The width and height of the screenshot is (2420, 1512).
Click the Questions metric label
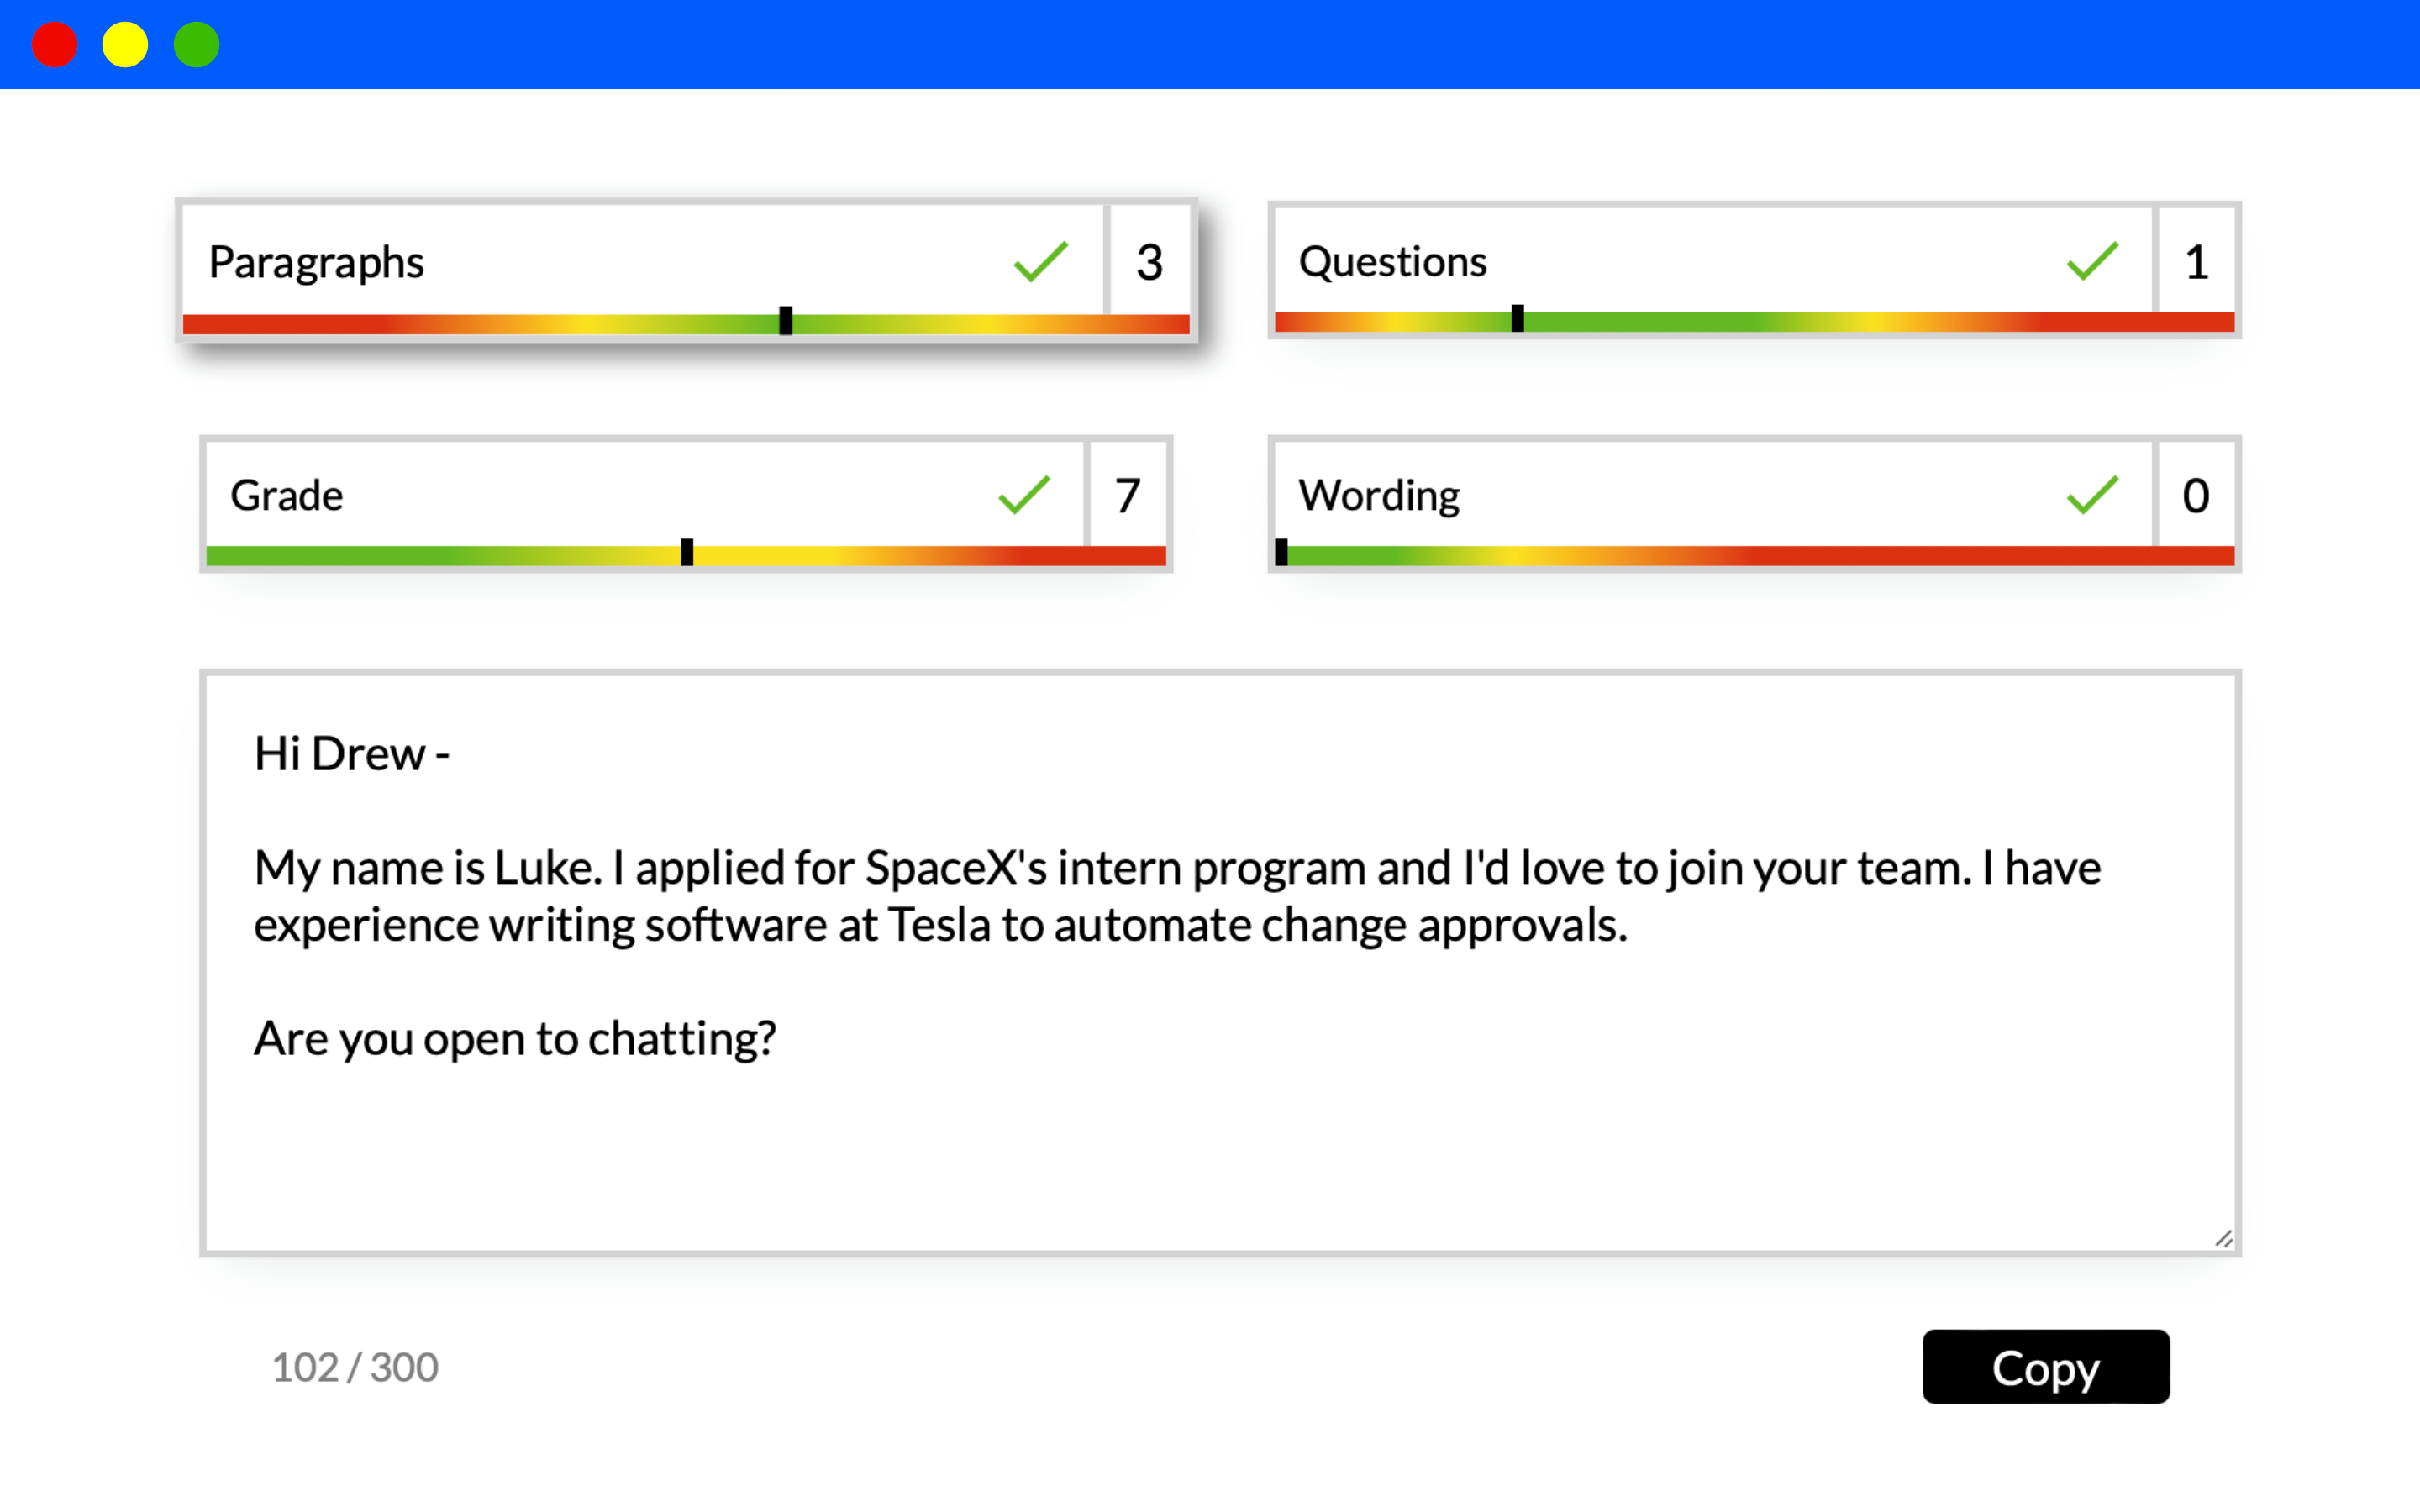[1392, 262]
